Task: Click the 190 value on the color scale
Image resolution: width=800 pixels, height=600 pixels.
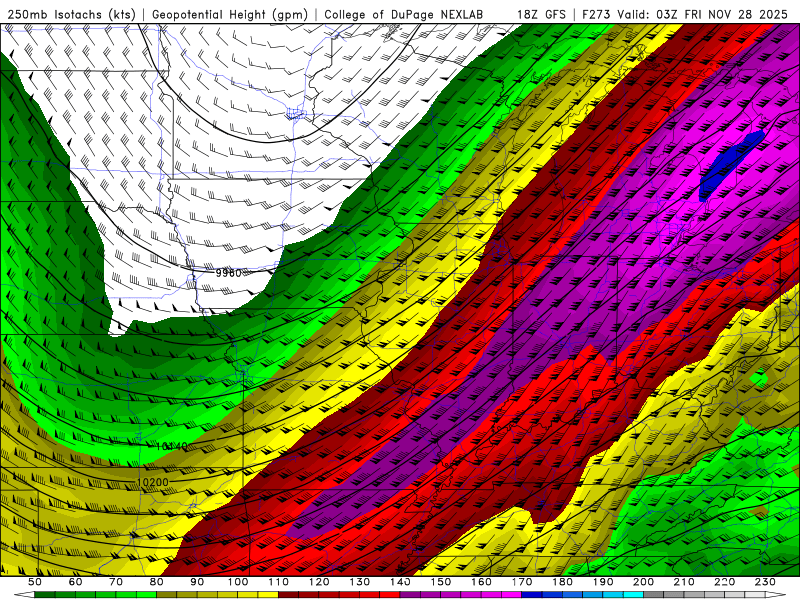Action: (603, 582)
